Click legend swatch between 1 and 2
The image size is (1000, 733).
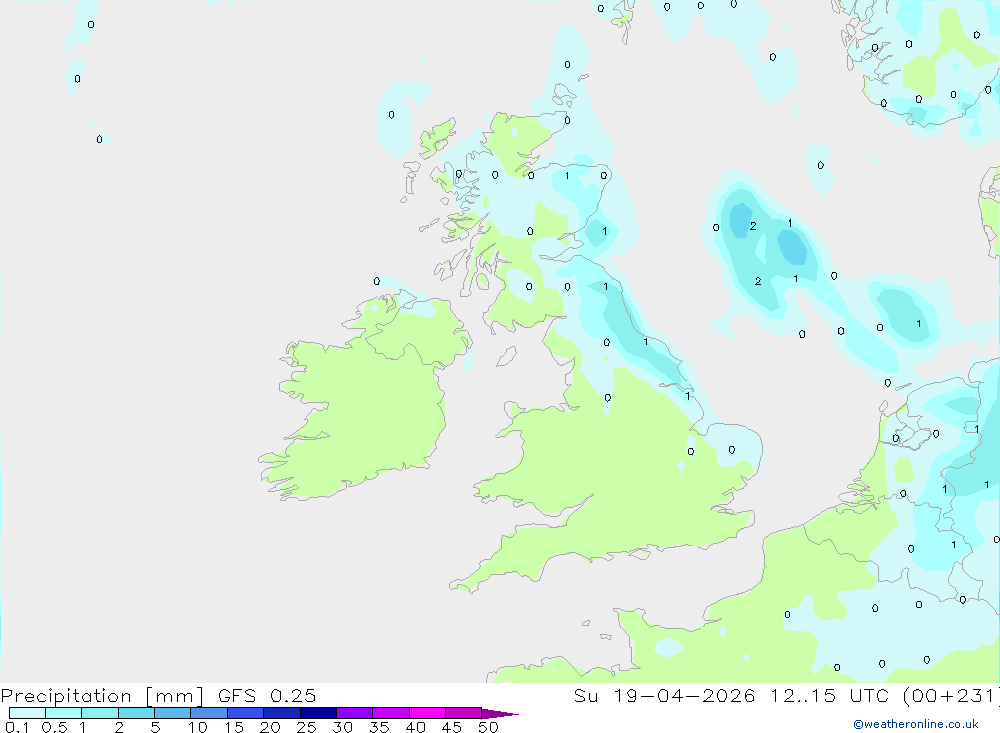tap(99, 713)
